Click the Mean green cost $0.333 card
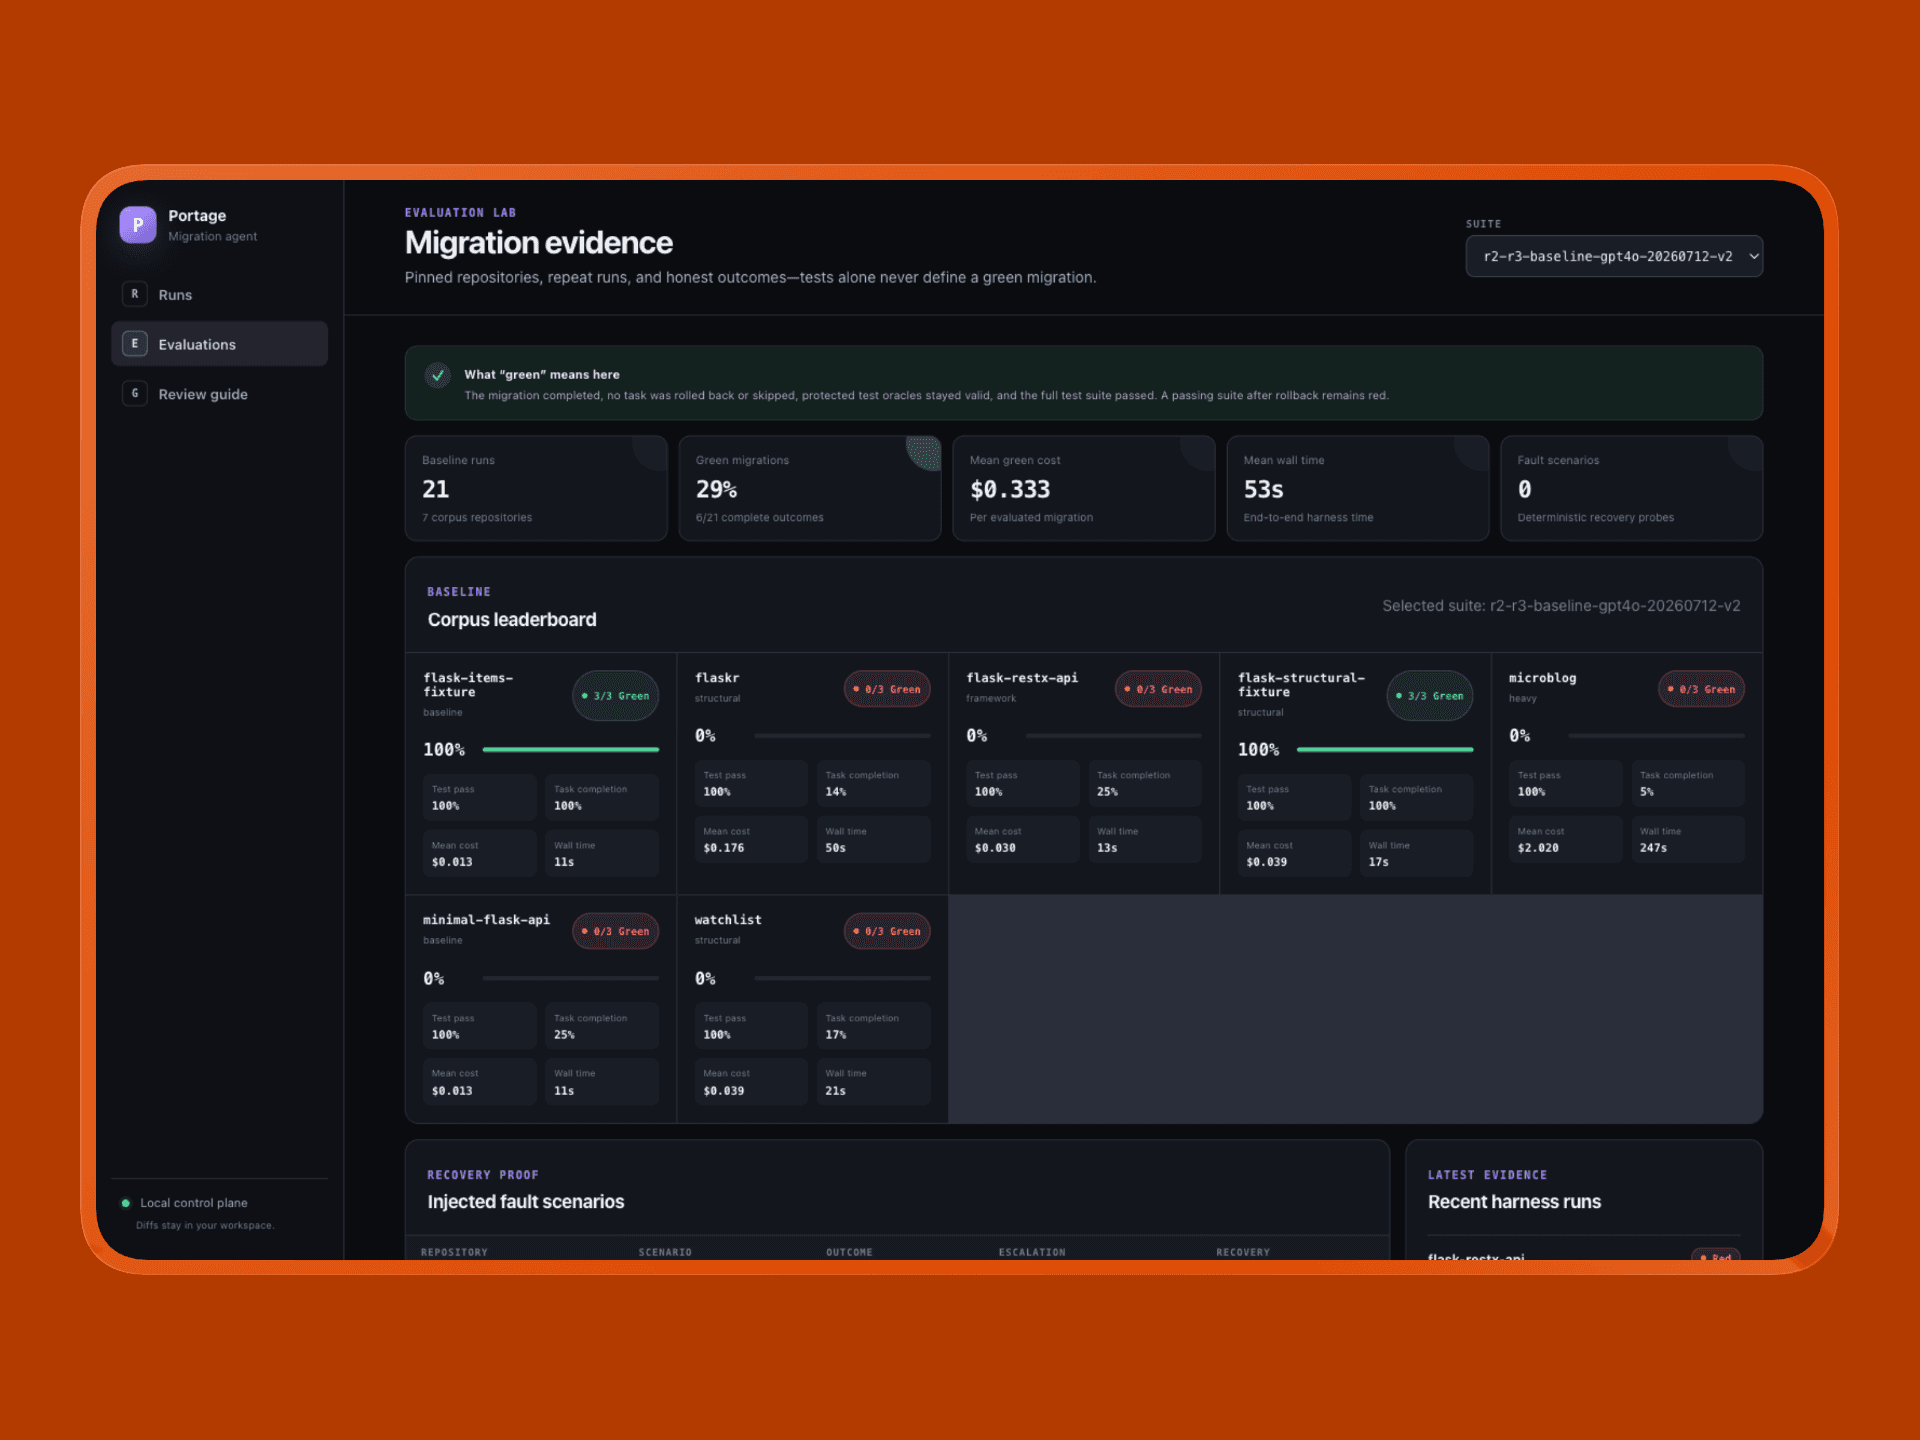The height and width of the screenshot is (1440, 1920). pyautogui.click(x=1084, y=488)
